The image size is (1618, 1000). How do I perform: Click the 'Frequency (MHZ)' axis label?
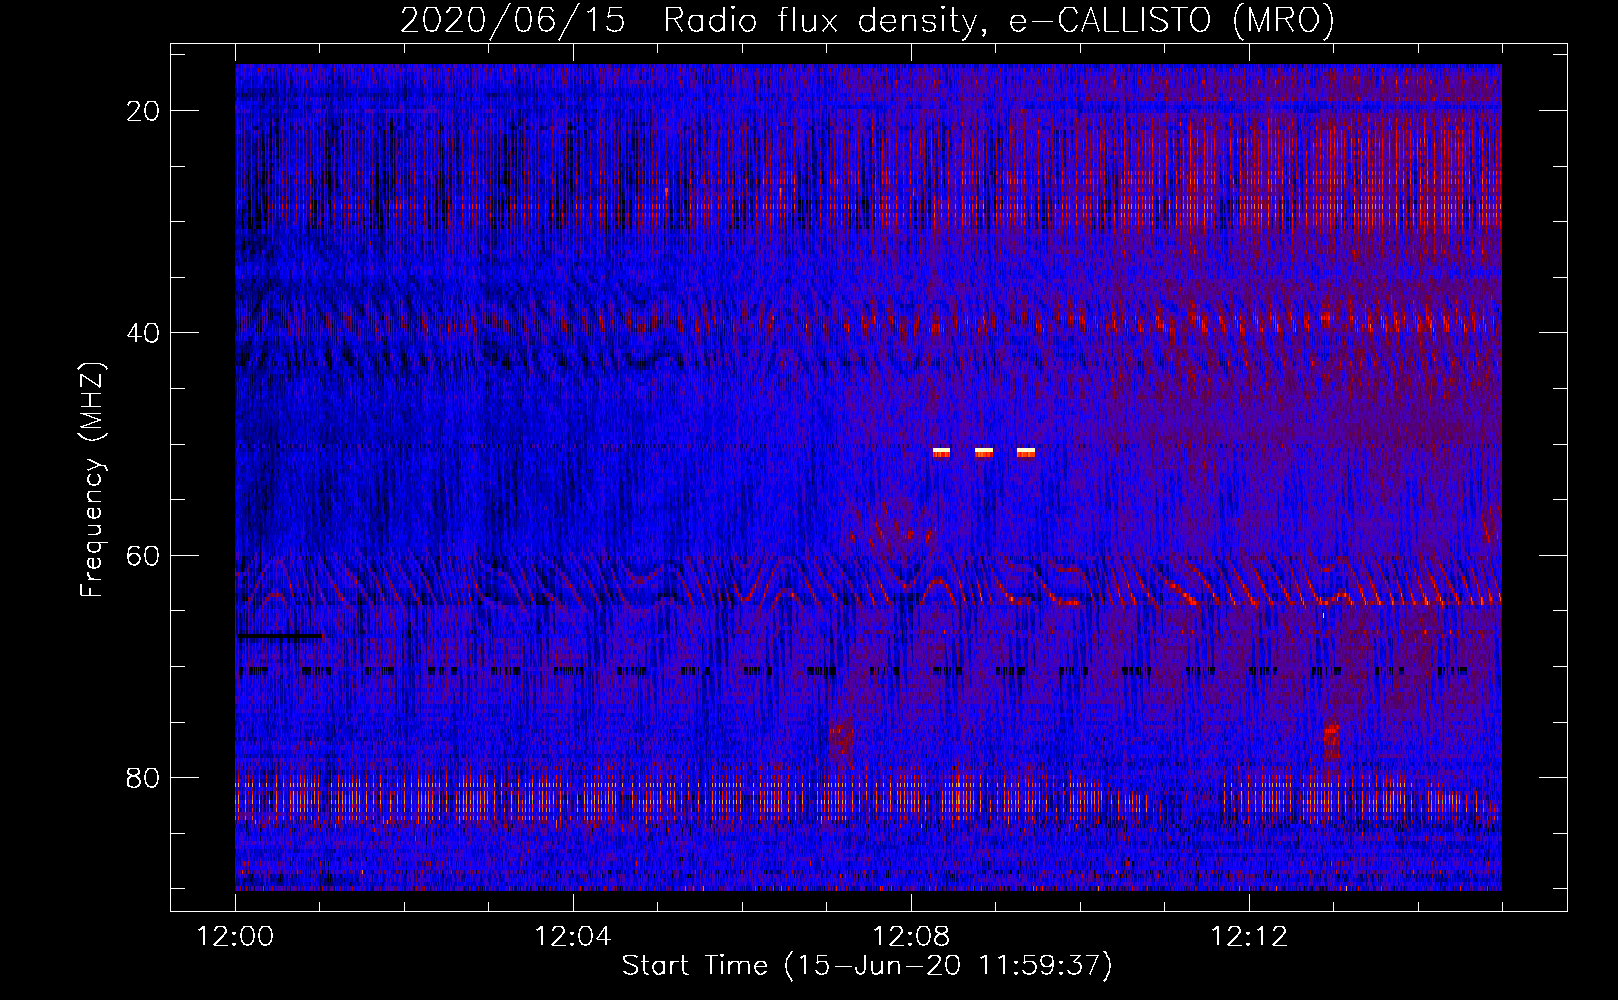(x=92, y=481)
